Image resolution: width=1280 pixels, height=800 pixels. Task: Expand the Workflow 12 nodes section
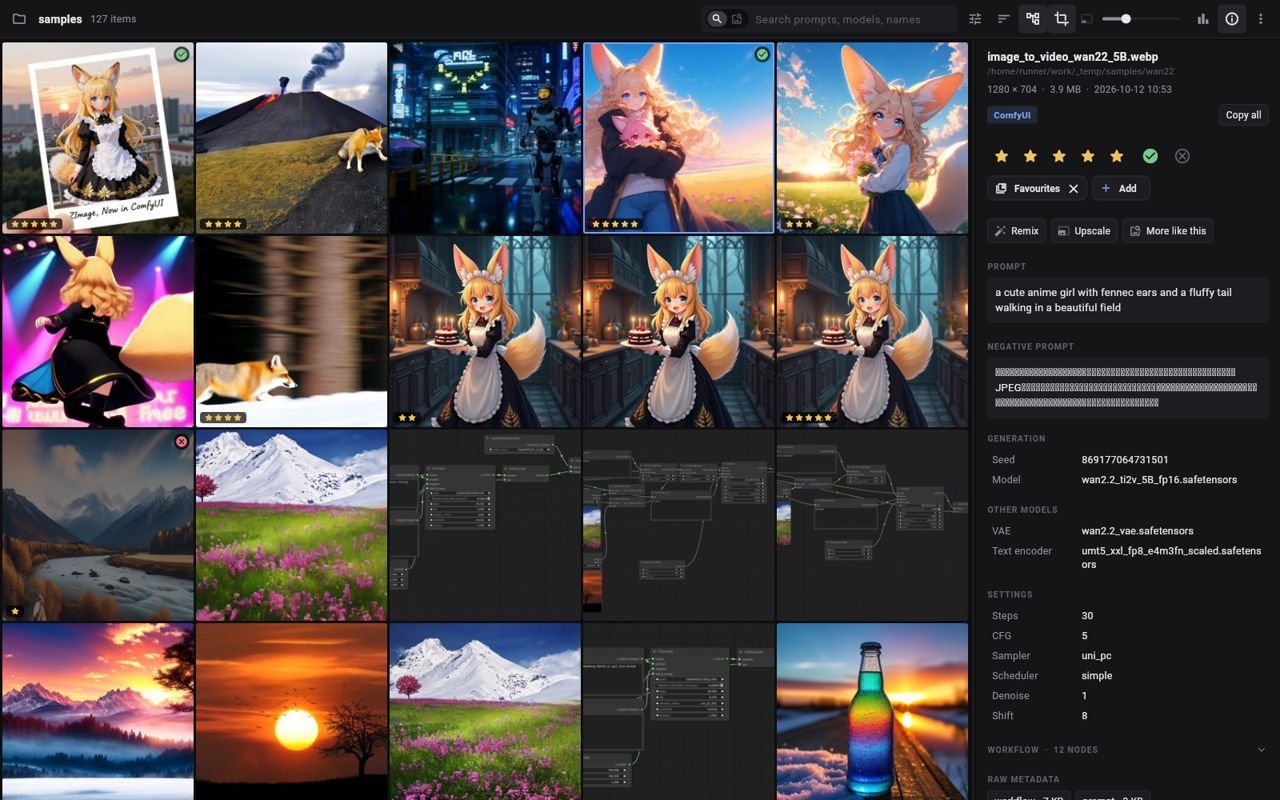tap(1127, 750)
